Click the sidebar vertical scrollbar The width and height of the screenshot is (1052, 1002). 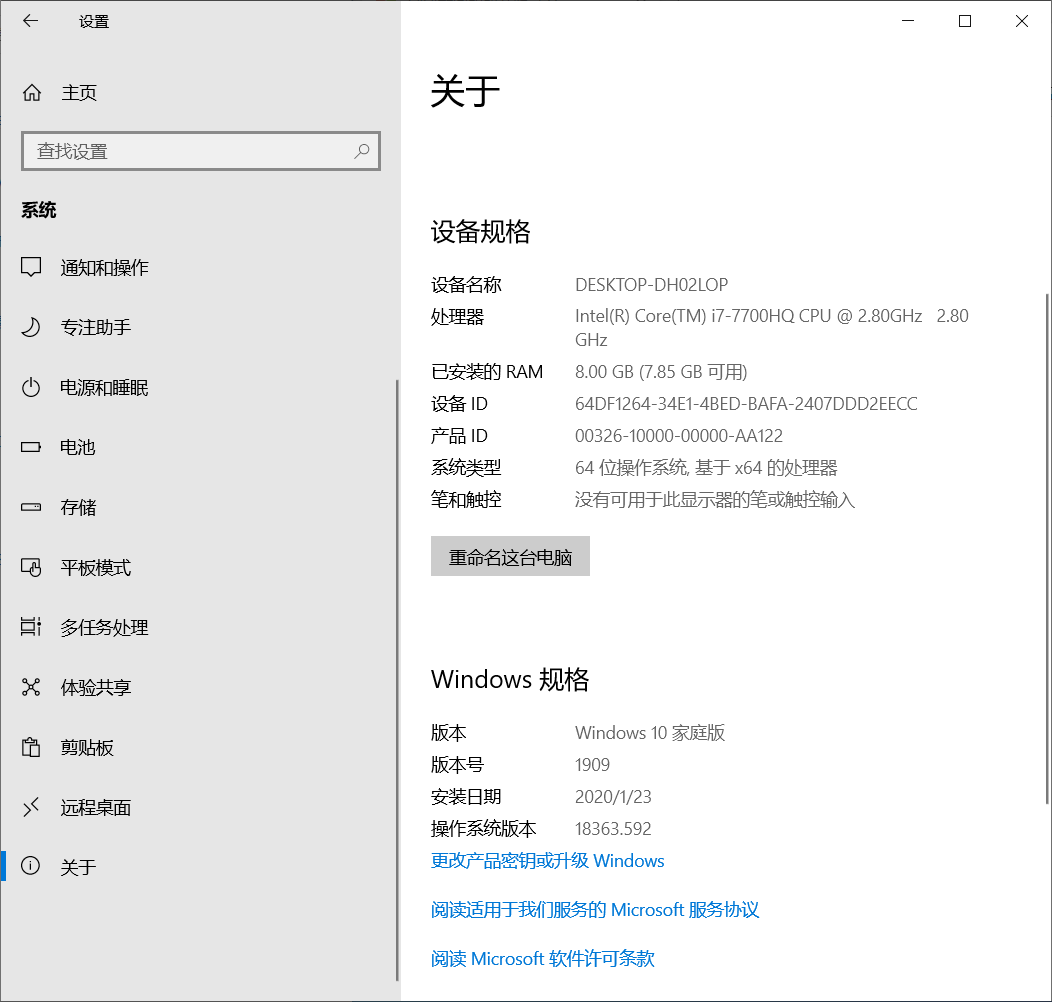[397, 680]
